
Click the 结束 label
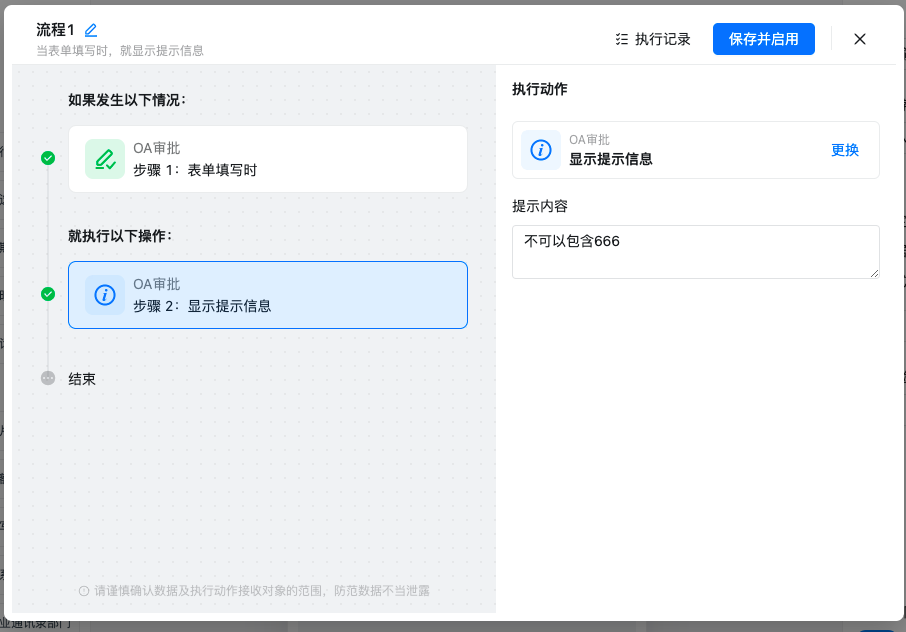[82, 379]
